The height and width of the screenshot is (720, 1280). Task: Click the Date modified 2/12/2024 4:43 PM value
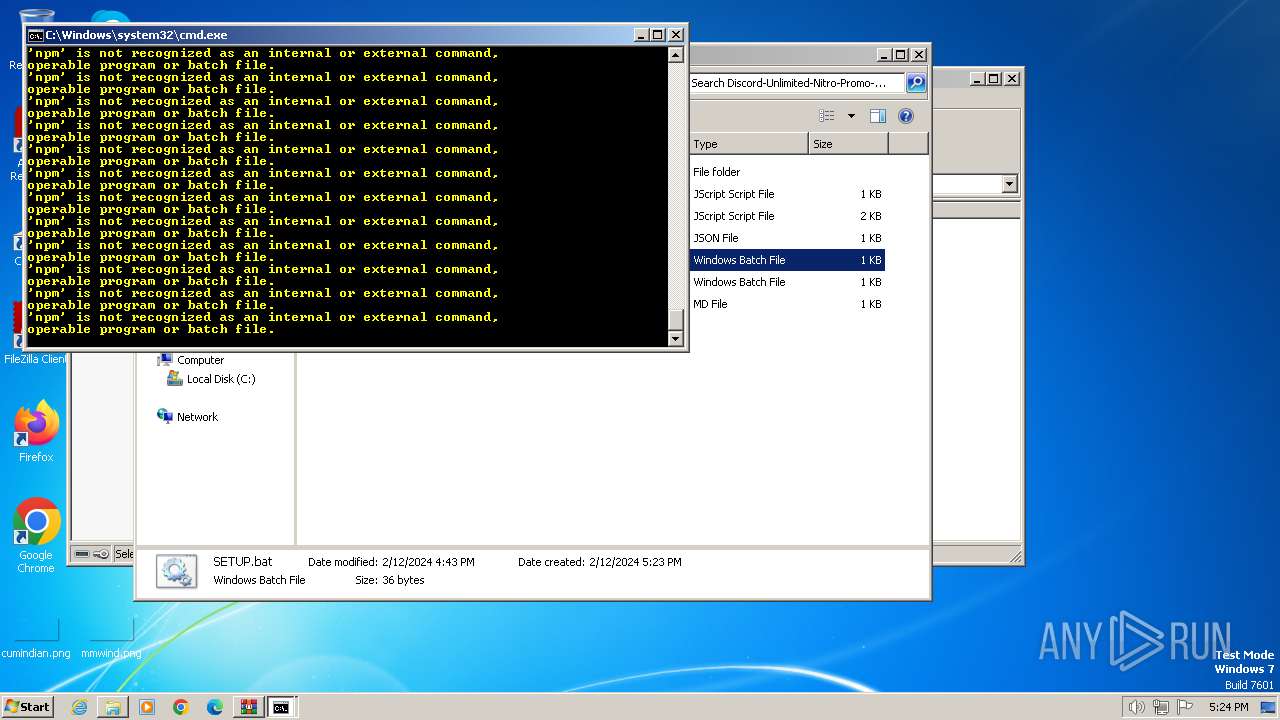[428, 562]
